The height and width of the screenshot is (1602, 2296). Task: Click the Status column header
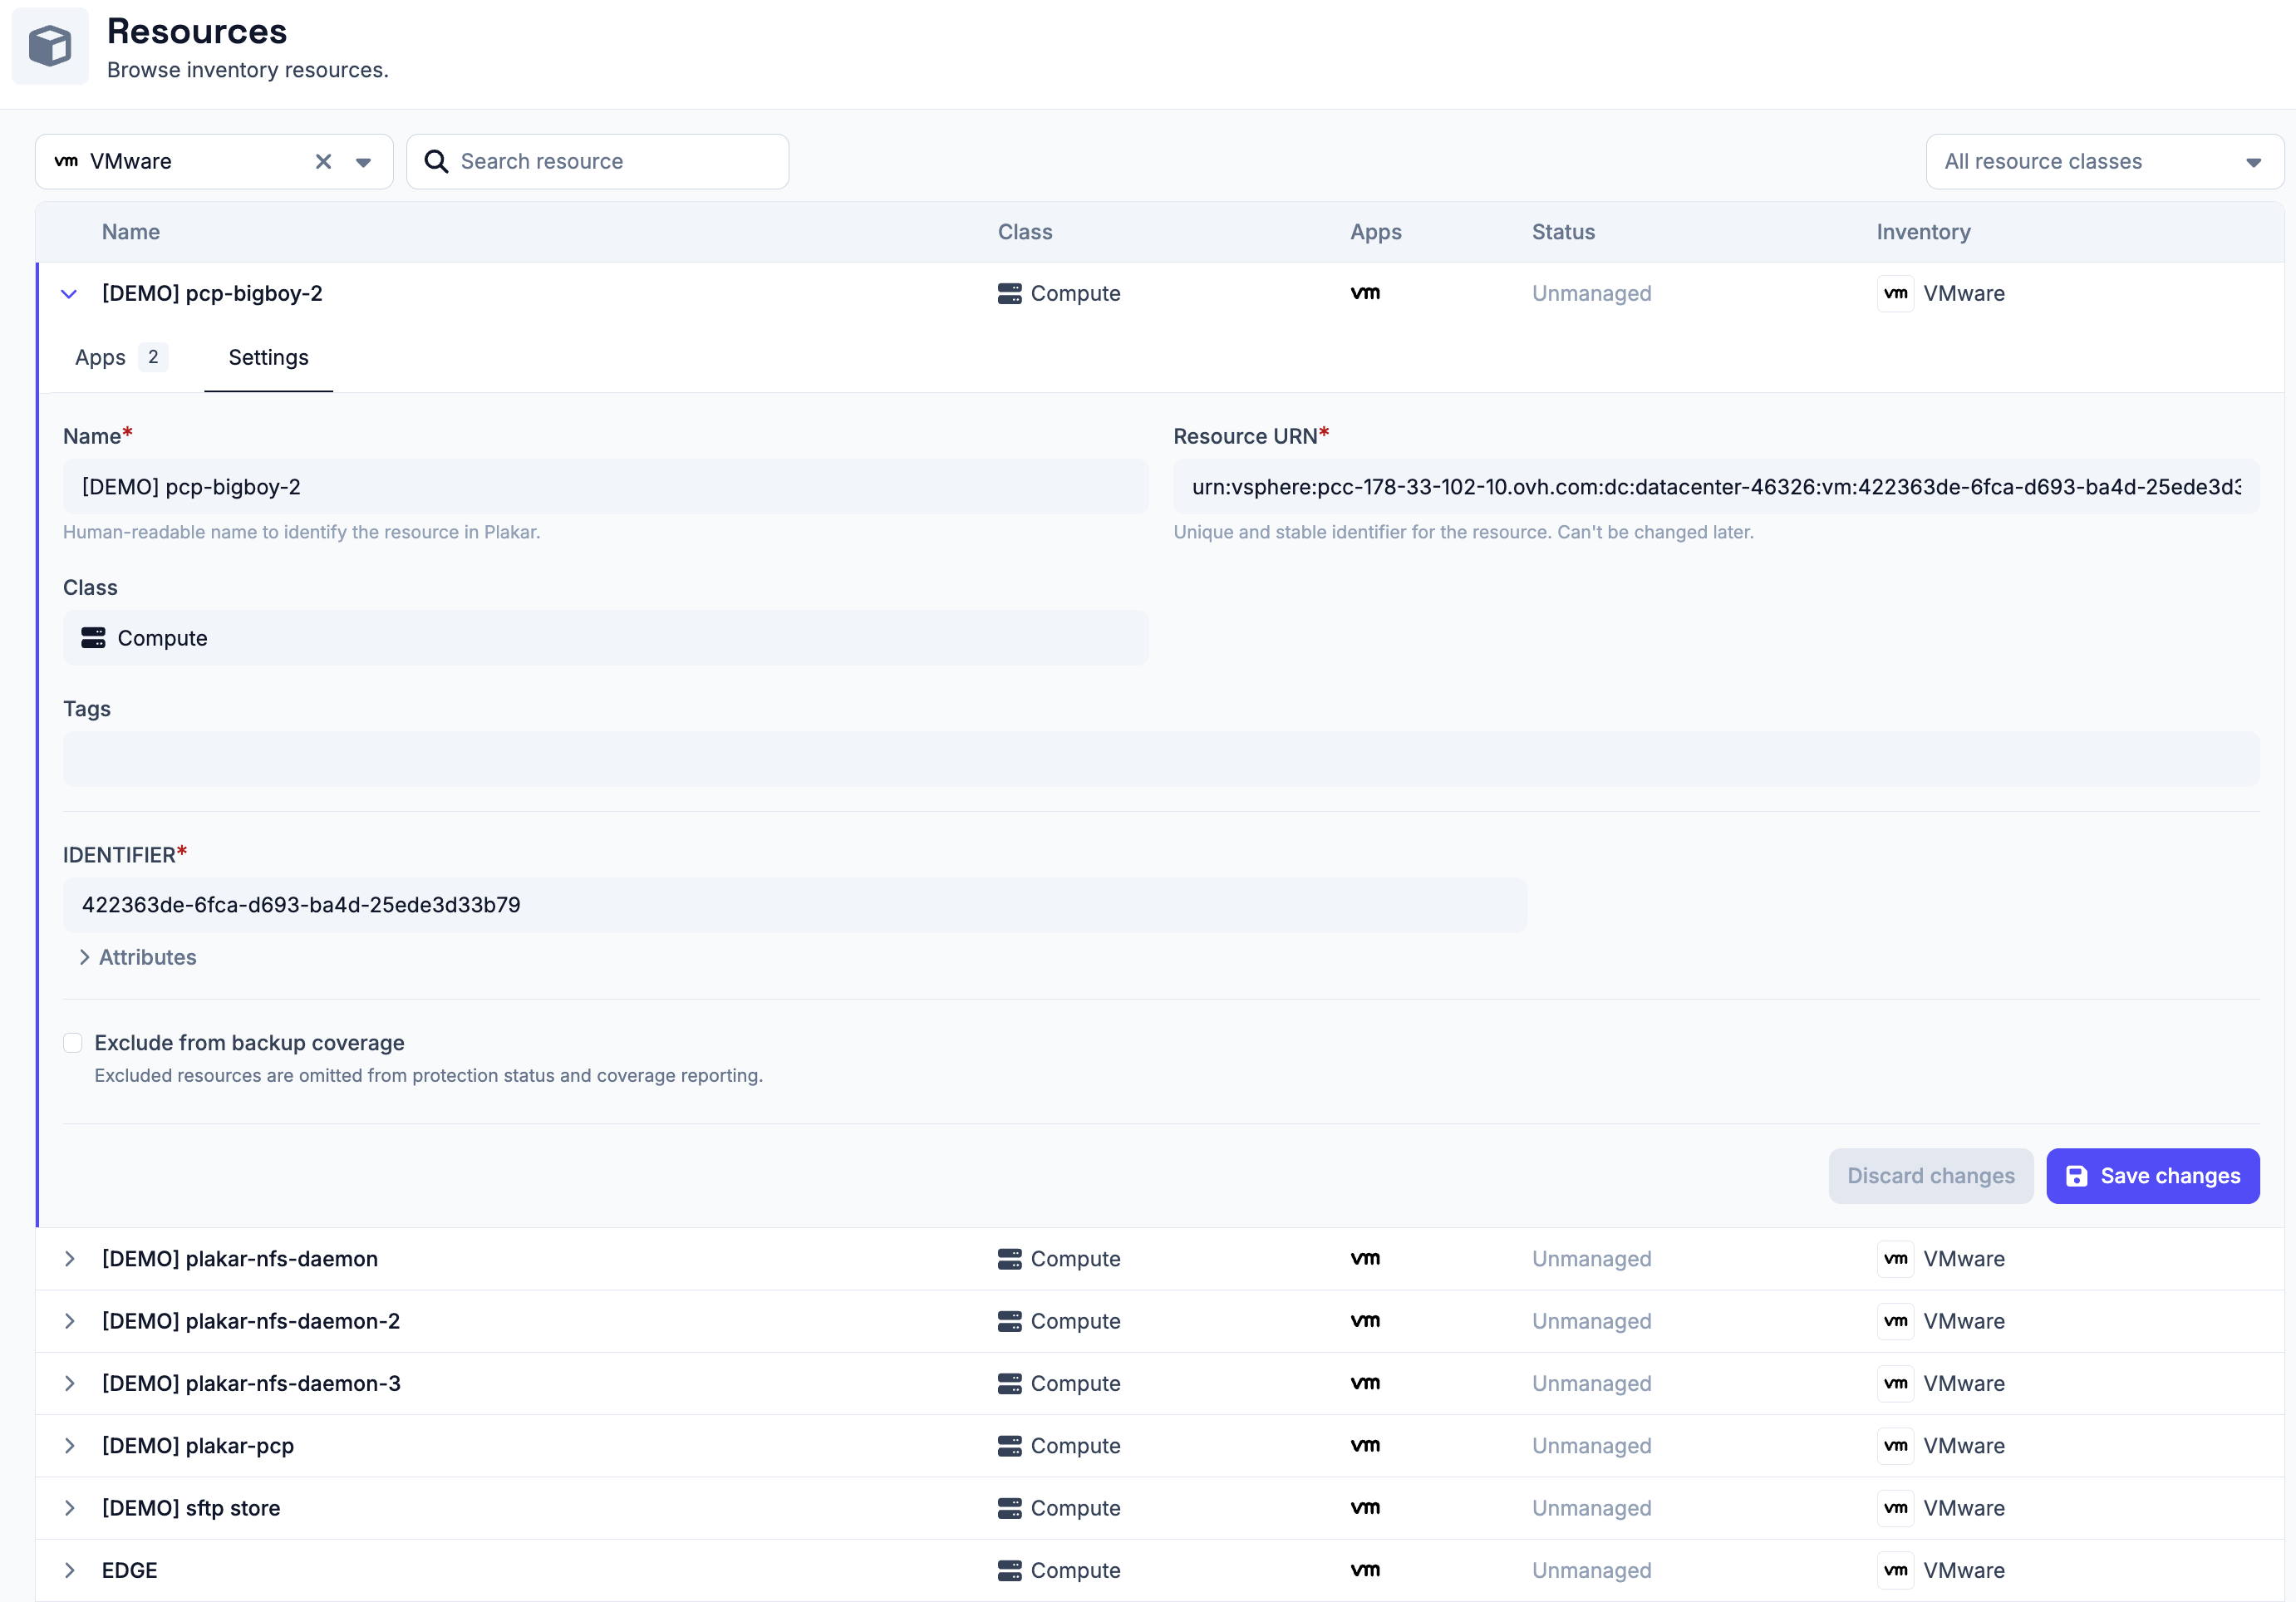click(x=1563, y=232)
